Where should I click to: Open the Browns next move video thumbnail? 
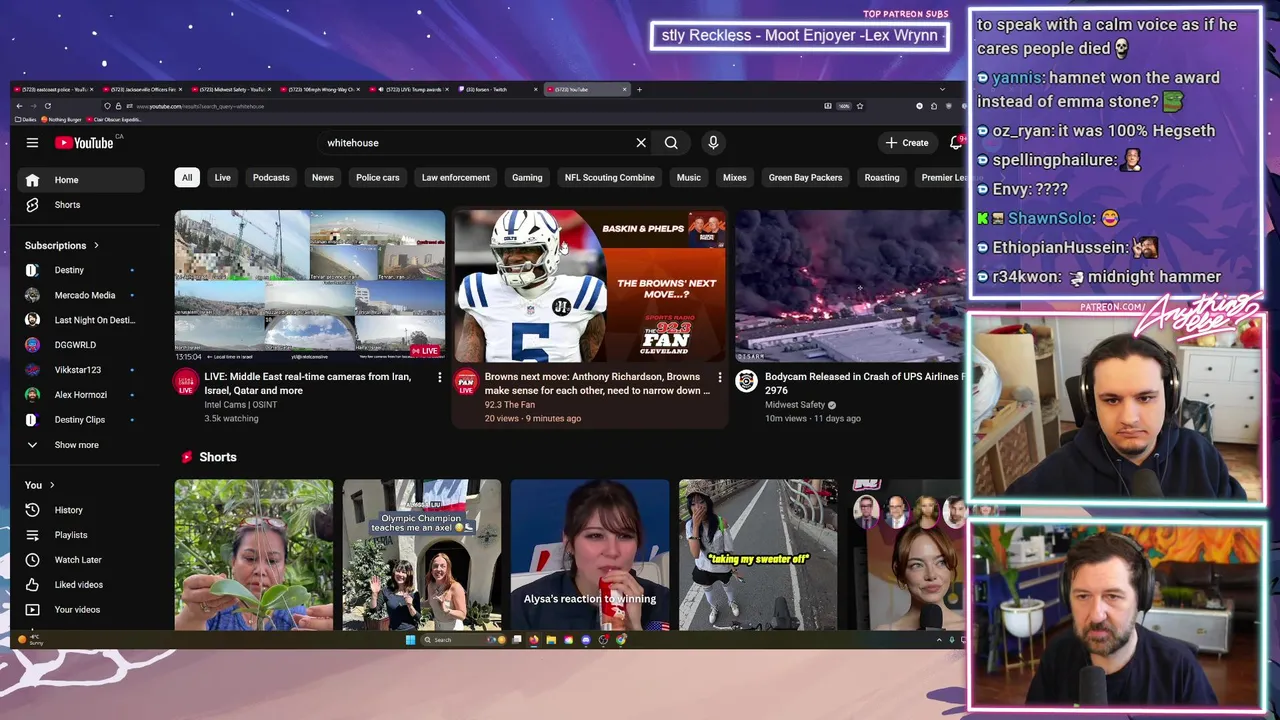(590, 285)
